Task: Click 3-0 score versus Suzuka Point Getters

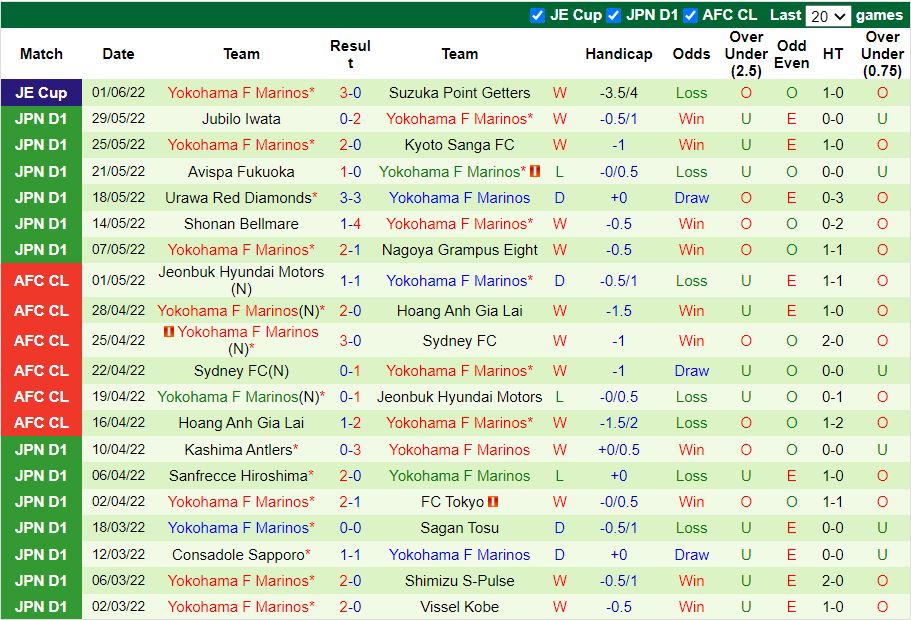Action: (350, 92)
